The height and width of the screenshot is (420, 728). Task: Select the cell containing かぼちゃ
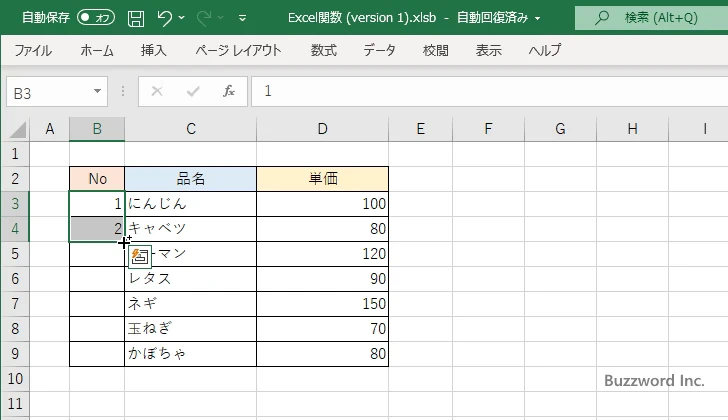tap(190, 354)
